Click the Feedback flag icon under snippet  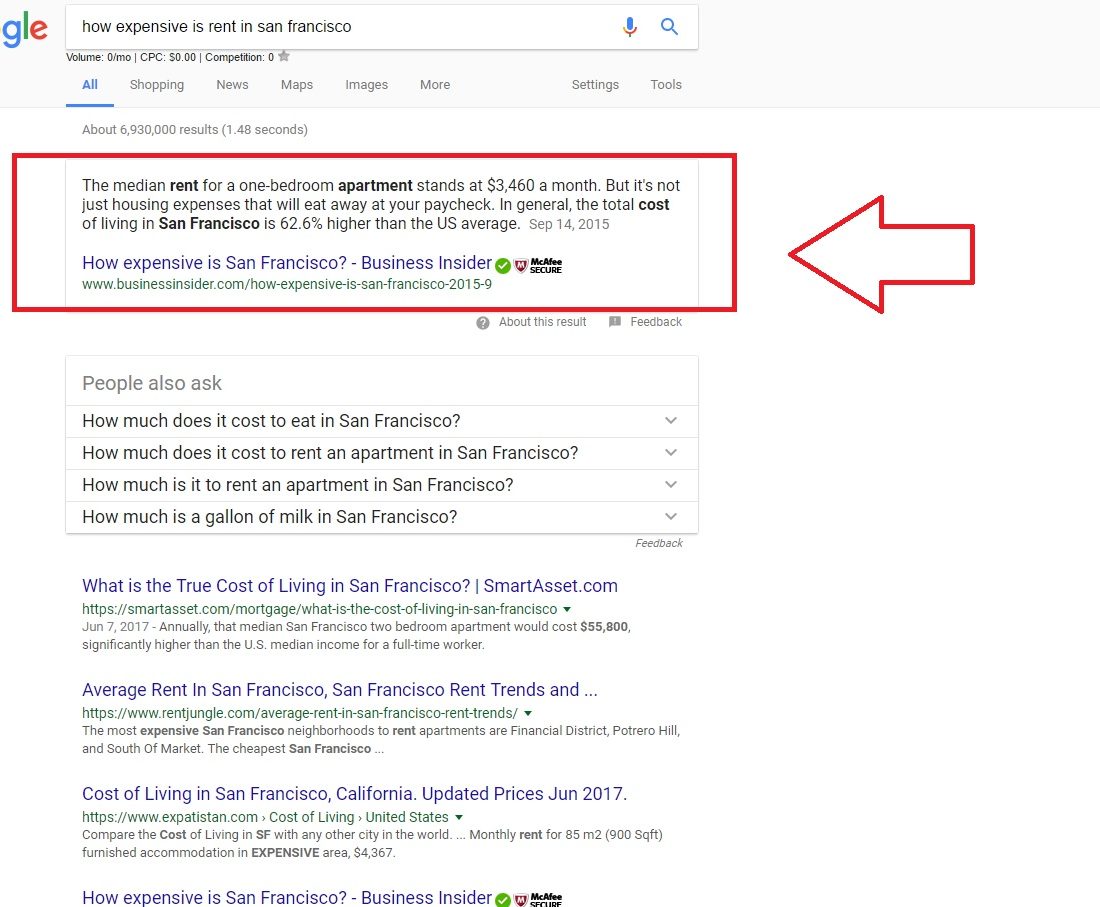tap(615, 322)
